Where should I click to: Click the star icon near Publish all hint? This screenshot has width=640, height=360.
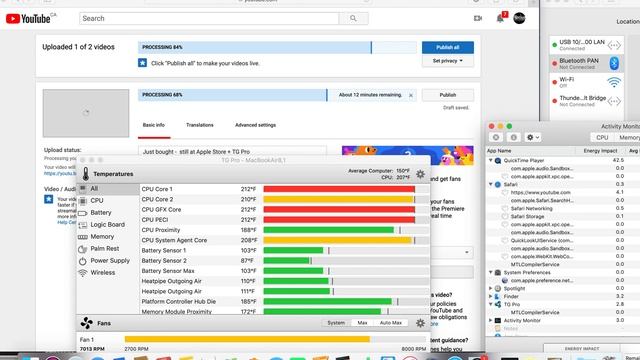click(142, 63)
